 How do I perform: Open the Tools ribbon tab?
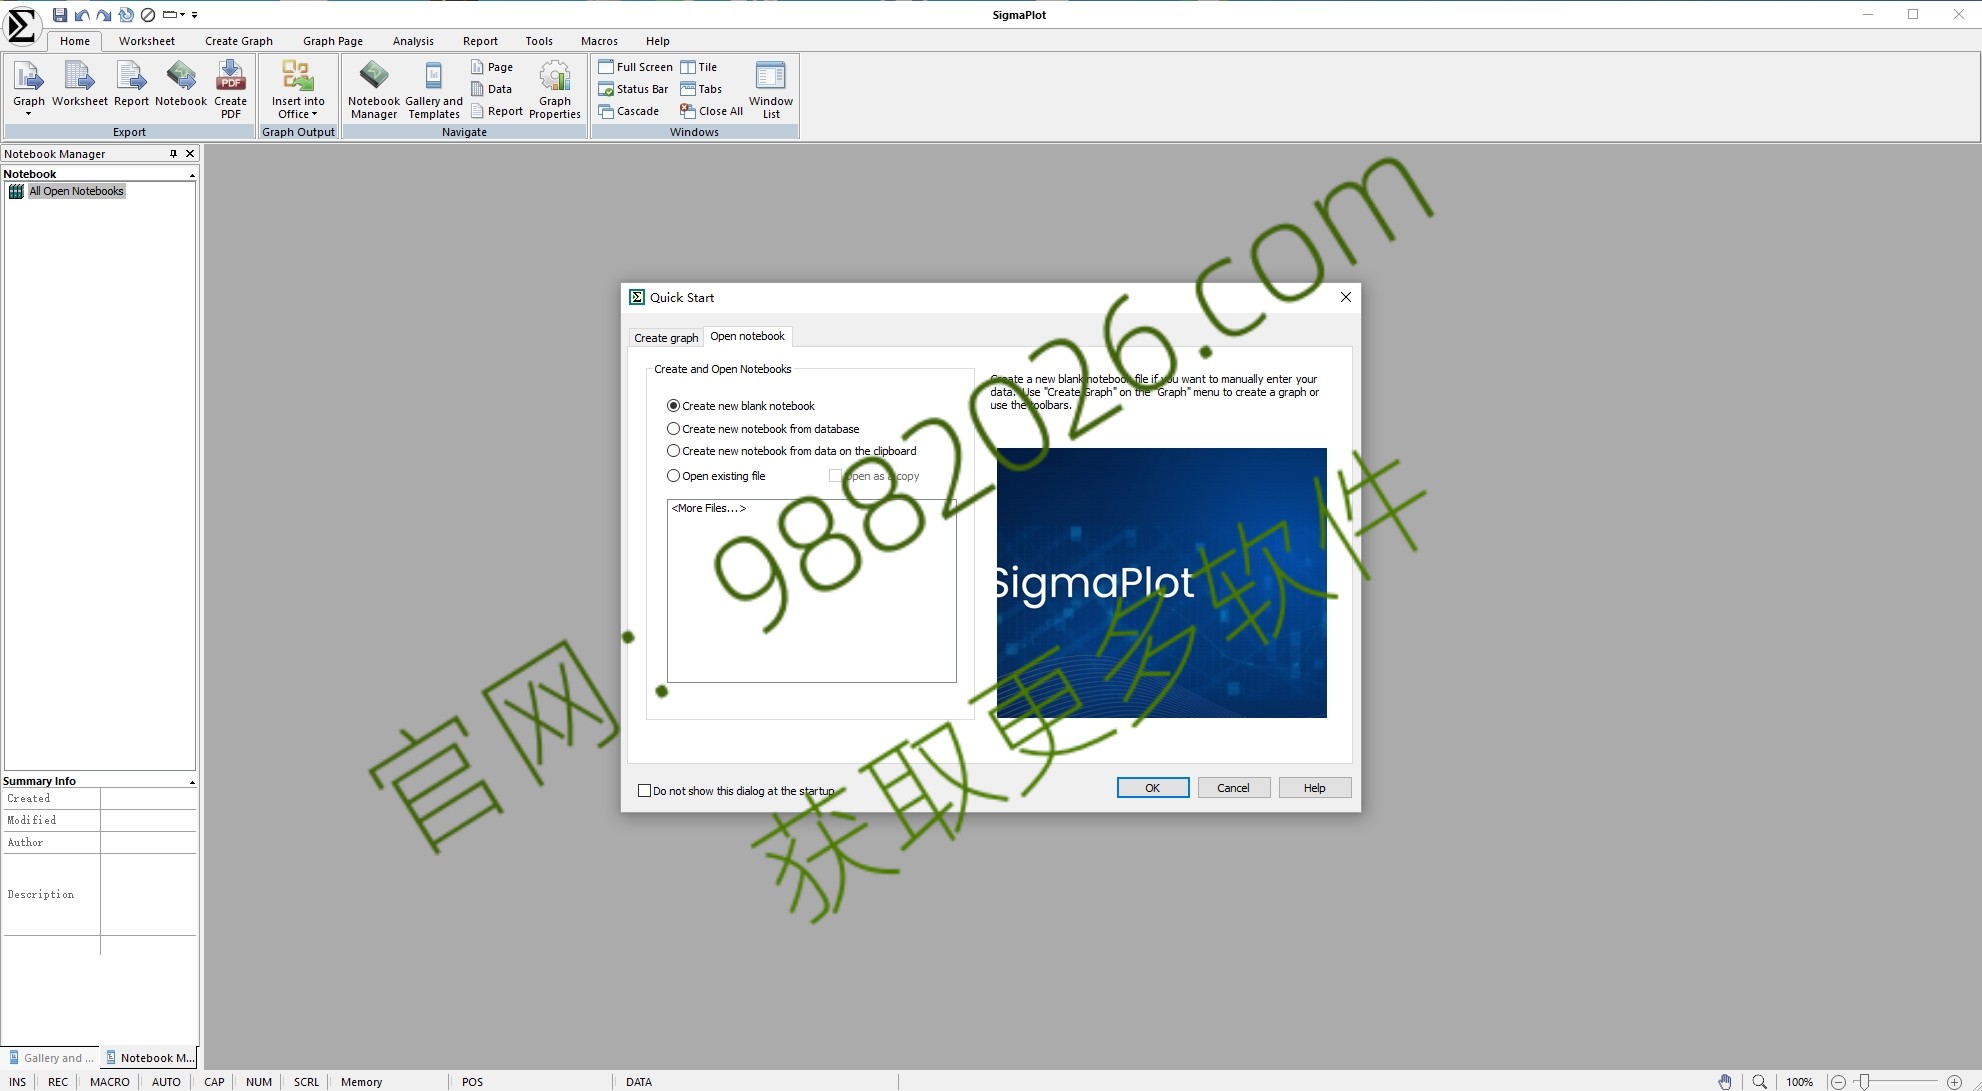pos(539,41)
